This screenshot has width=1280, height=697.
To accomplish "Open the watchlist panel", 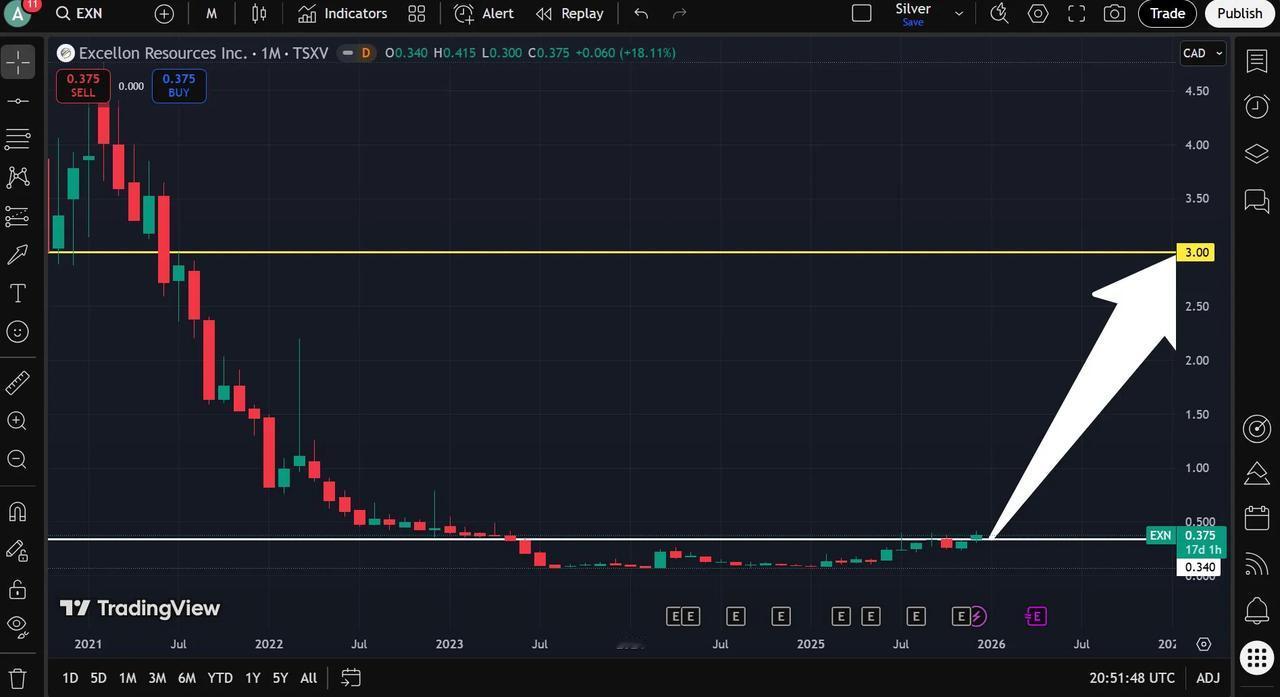I will tap(1257, 61).
